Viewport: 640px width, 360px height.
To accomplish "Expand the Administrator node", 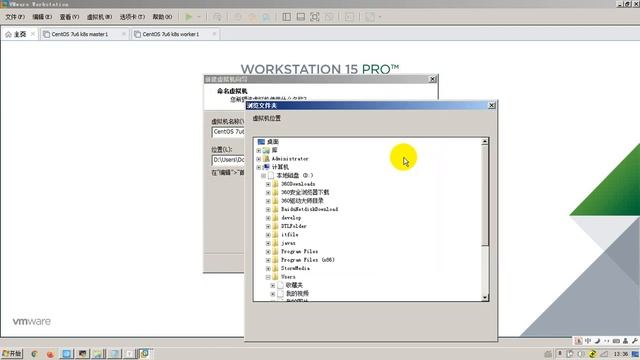I will [258, 159].
